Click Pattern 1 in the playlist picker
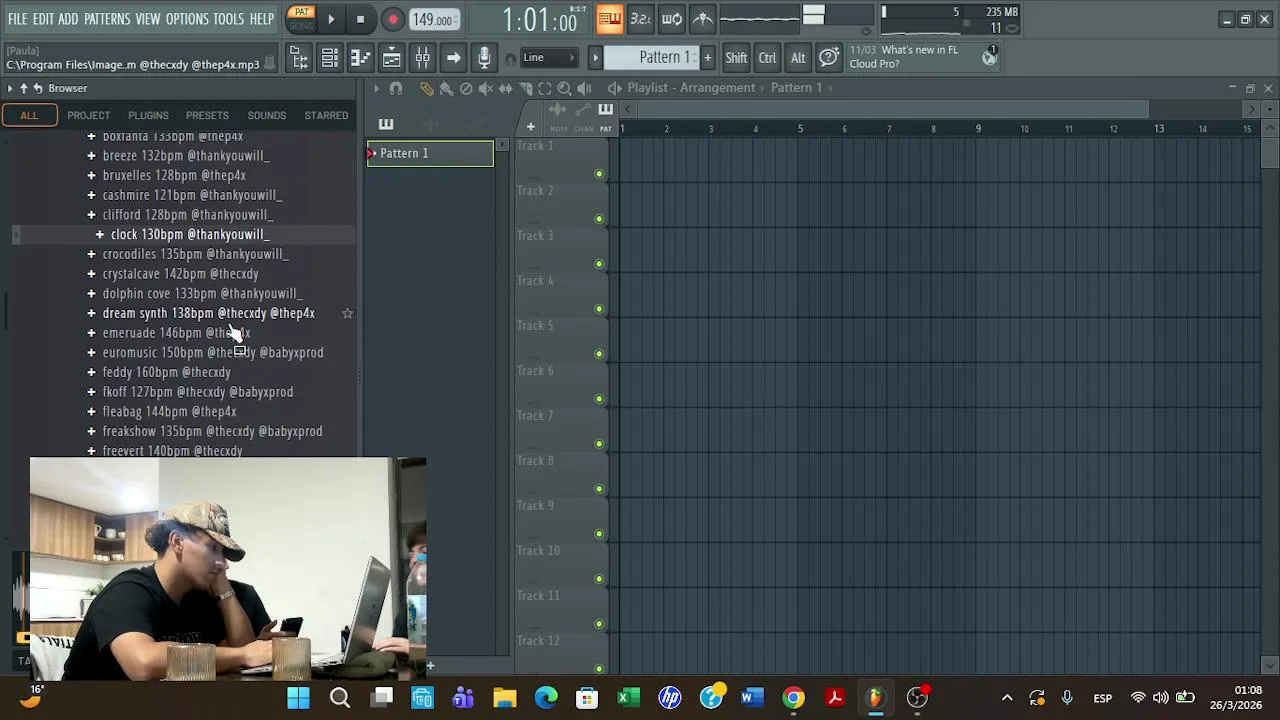Screen dimensions: 1280x720 430,153
